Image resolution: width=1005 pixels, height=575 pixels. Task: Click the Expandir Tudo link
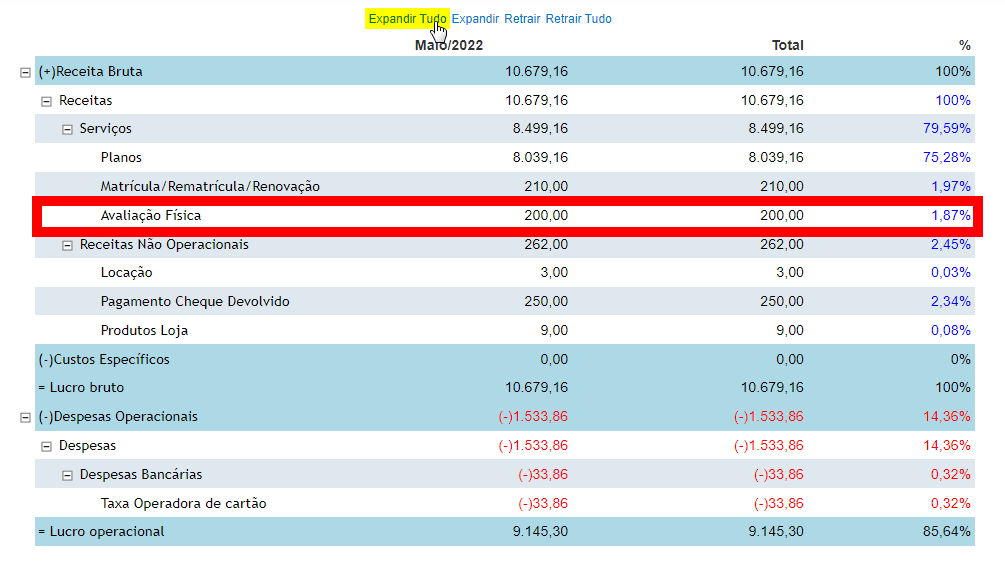point(406,19)
